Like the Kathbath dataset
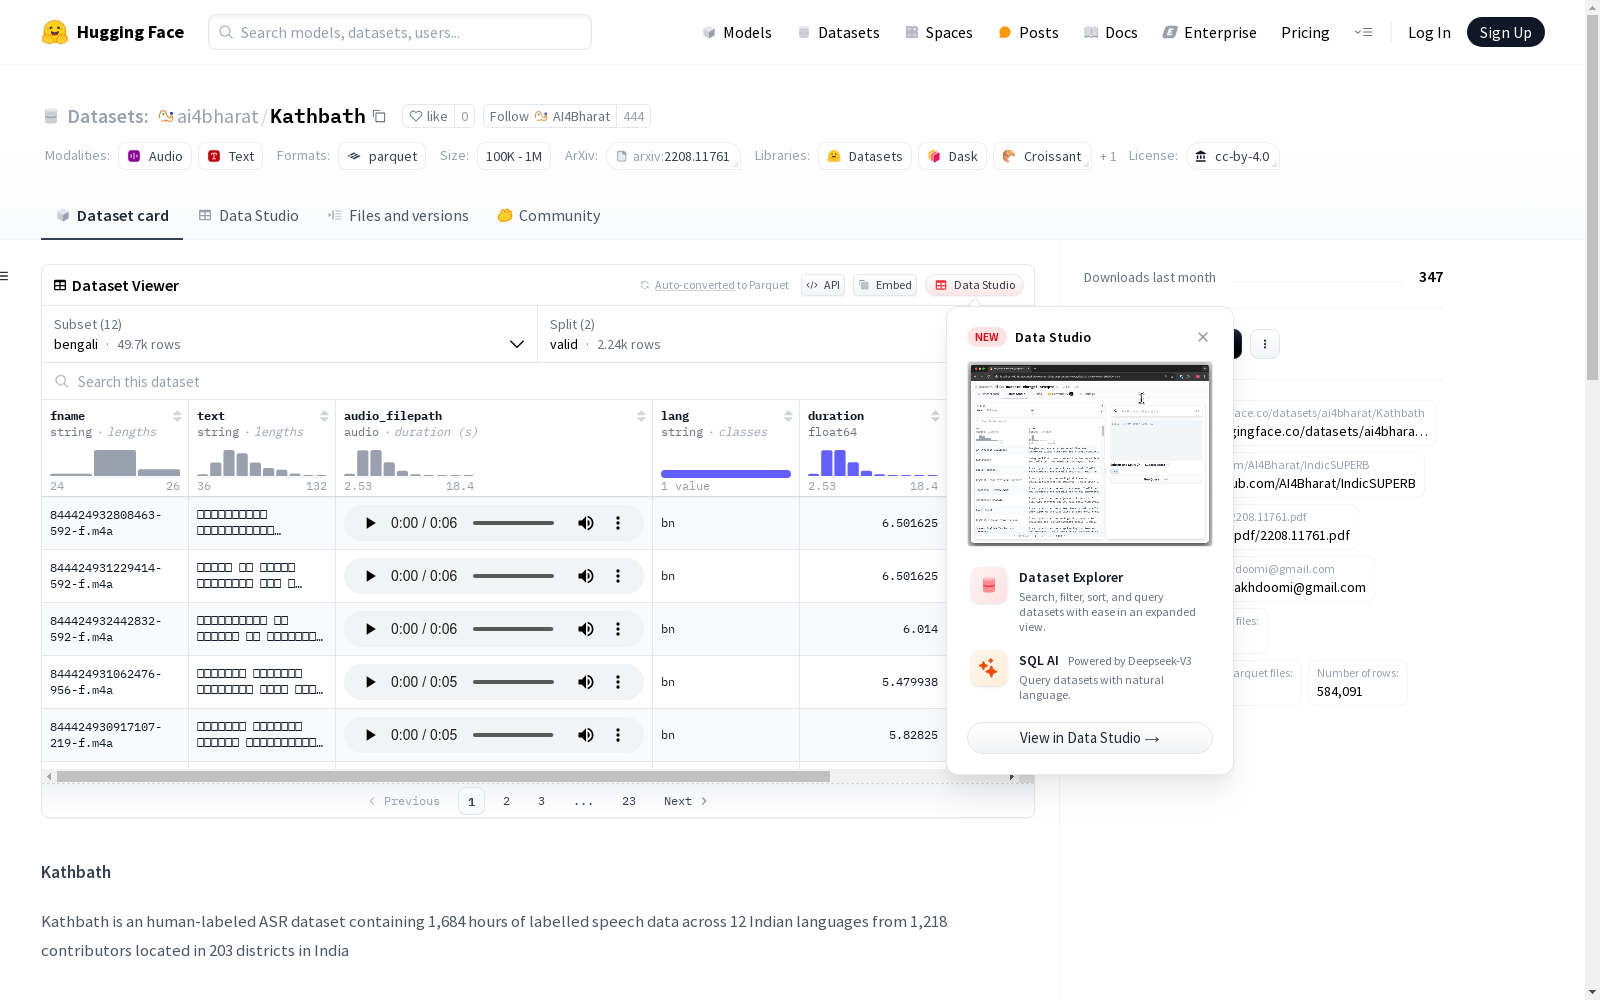 pyautogui.click(x=428, y=116)
